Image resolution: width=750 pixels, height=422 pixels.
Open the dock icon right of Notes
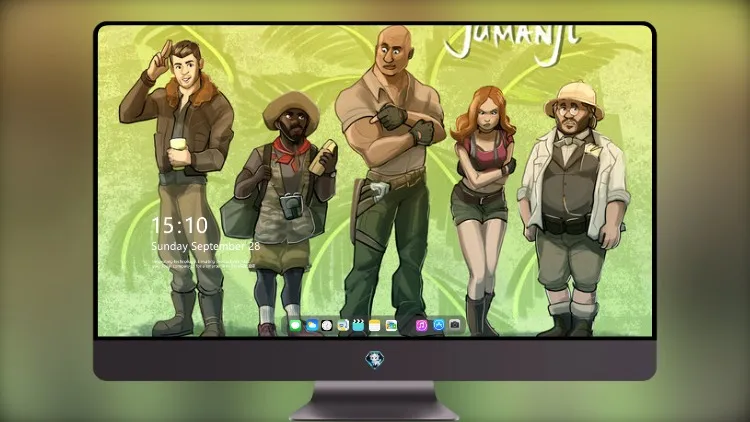(x=391, y=326)
